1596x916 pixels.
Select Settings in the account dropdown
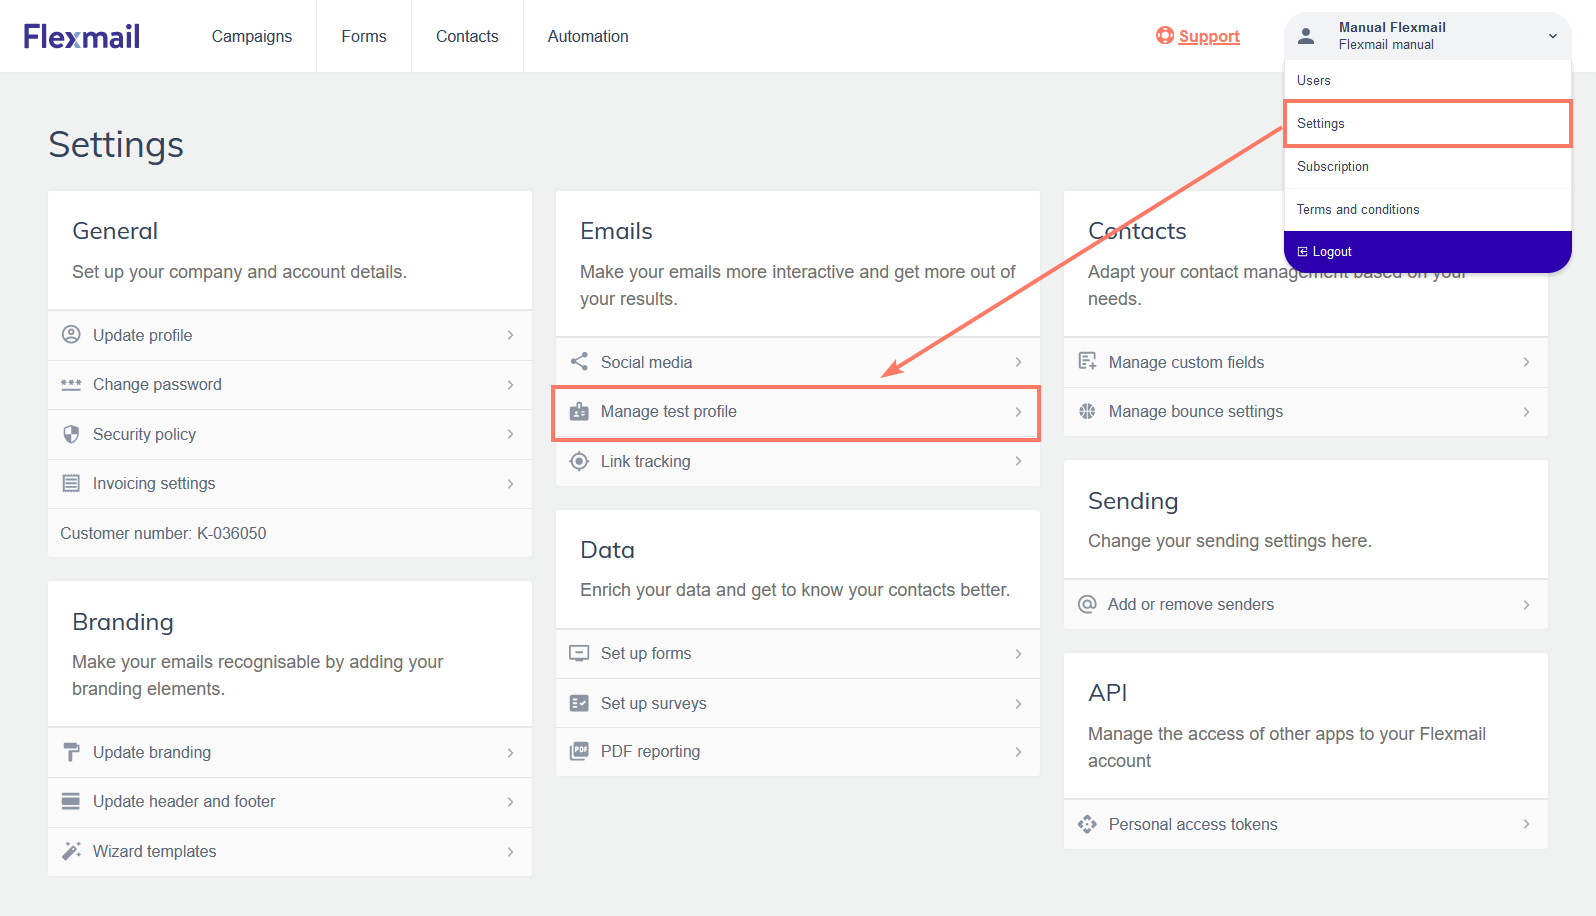tap(1428, 123)
